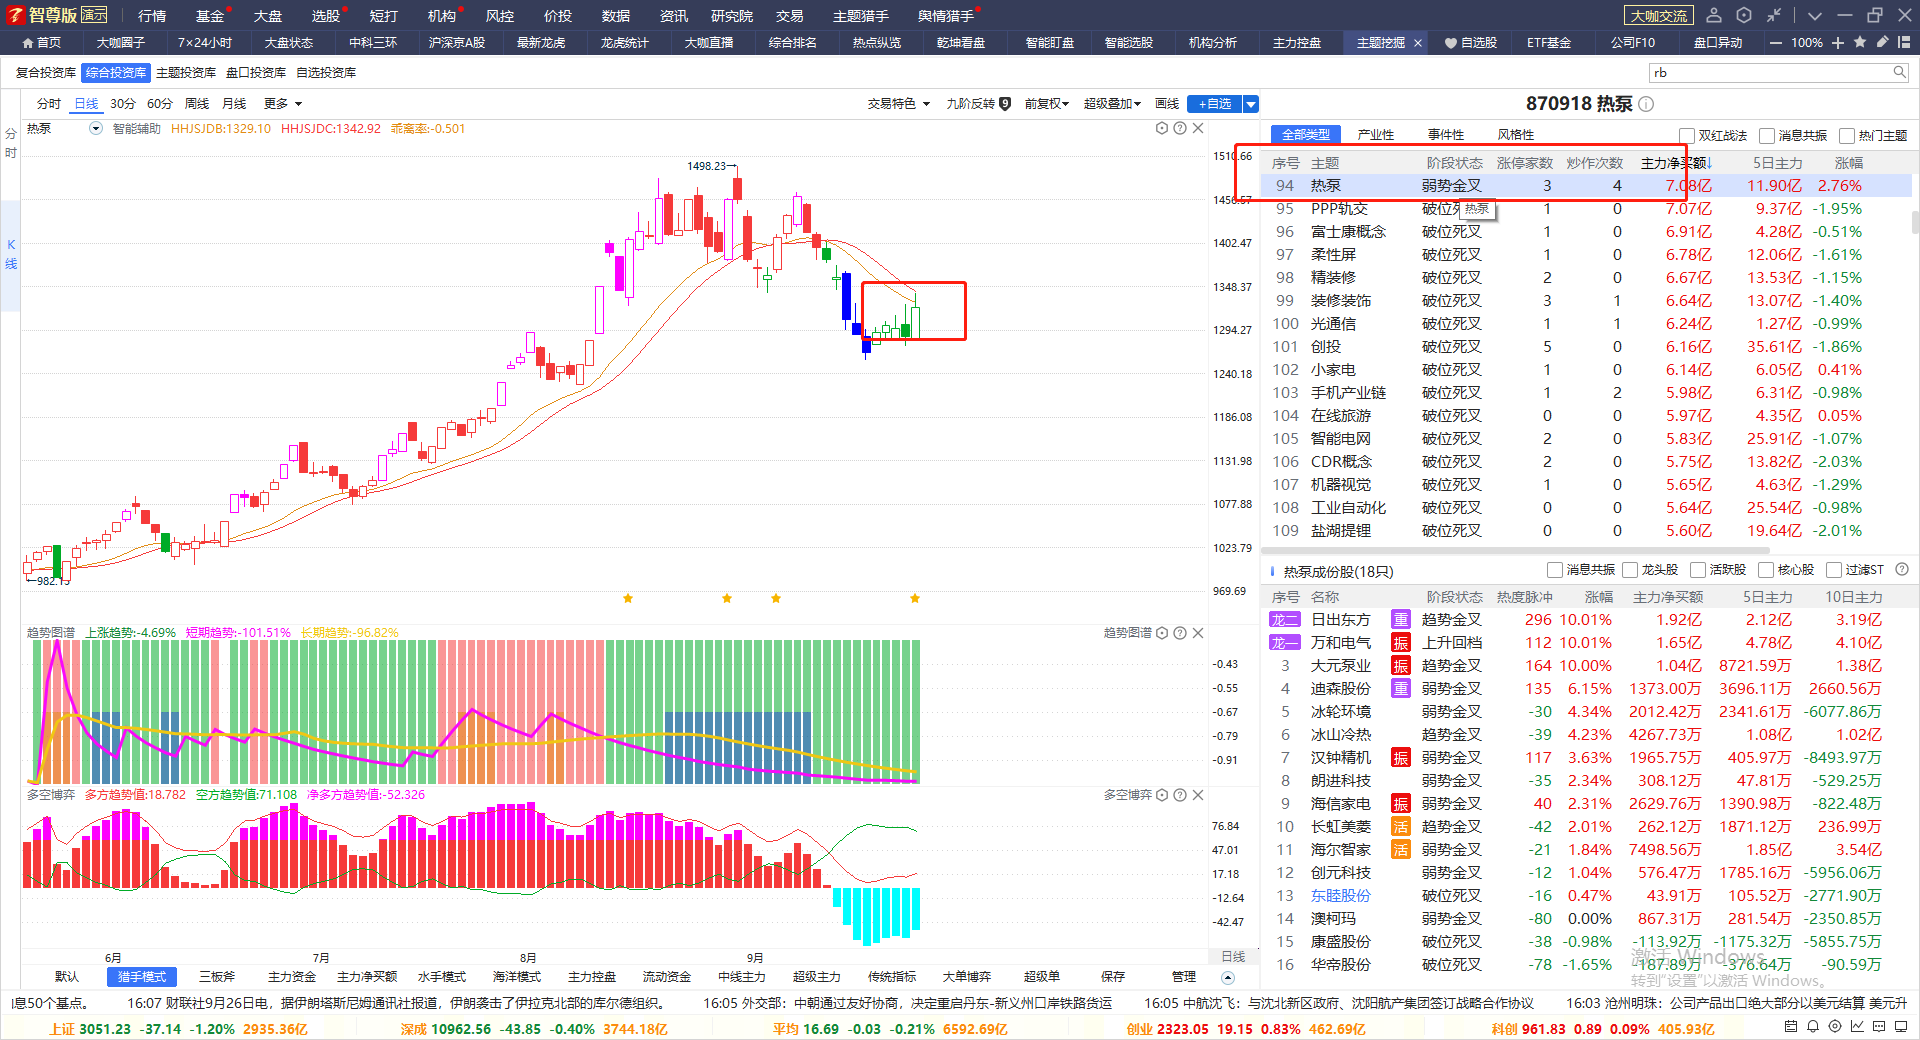
Task: Enable the 过滤ST checkbox
Action: [x=1834, y=570]
